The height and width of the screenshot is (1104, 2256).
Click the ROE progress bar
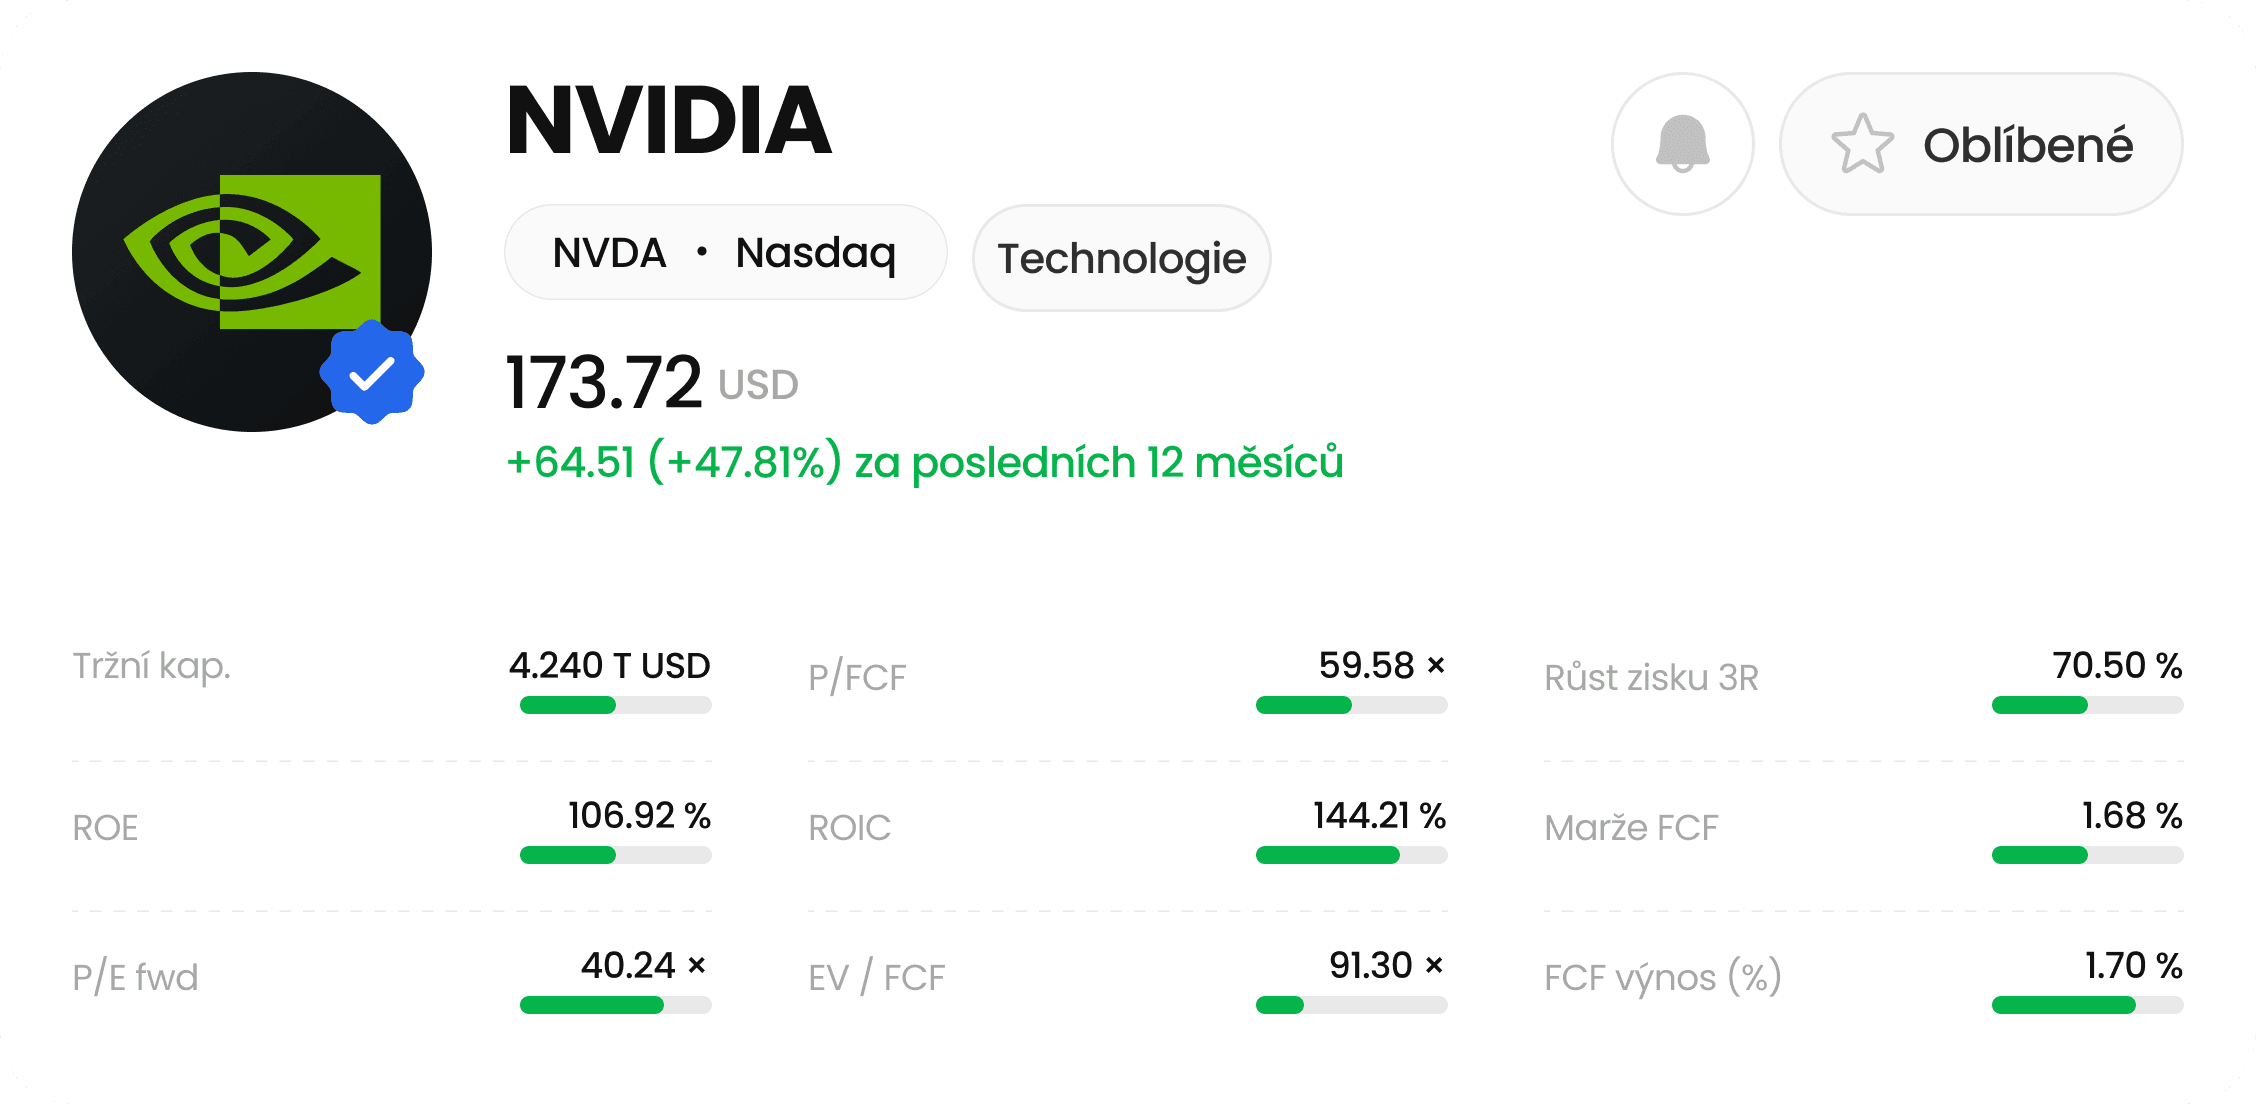(x=614, y=855)
